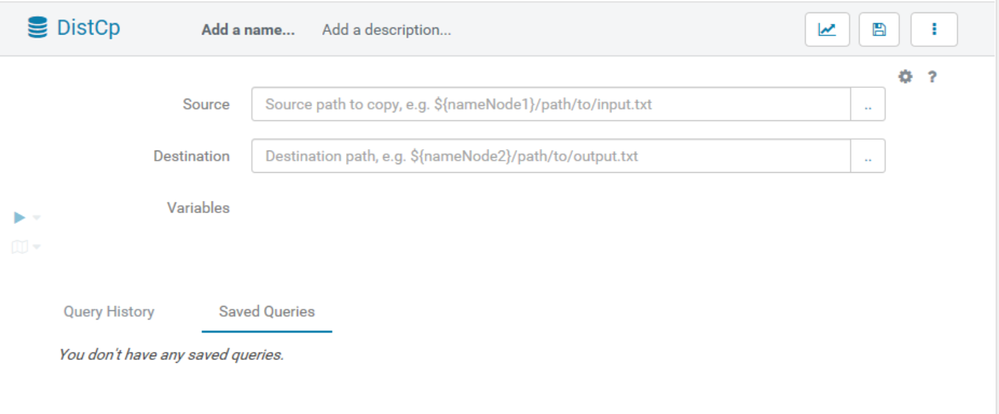Open settings using the gear icon

click(x=905, y=77)
